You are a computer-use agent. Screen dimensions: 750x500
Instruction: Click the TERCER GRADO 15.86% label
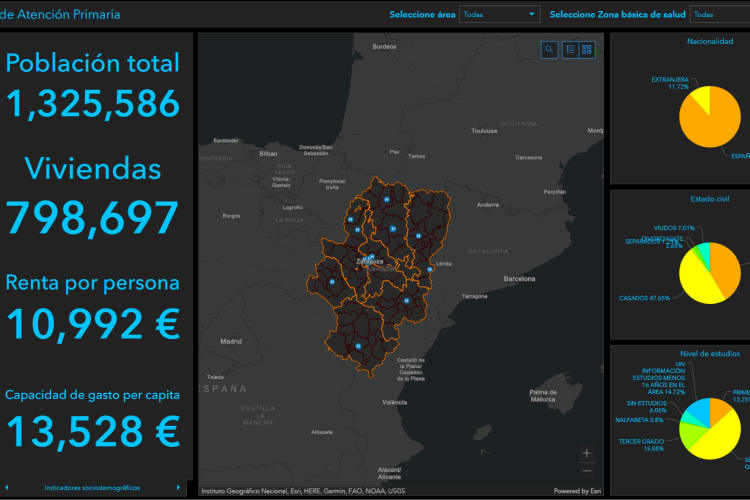[x=641, y=445]
